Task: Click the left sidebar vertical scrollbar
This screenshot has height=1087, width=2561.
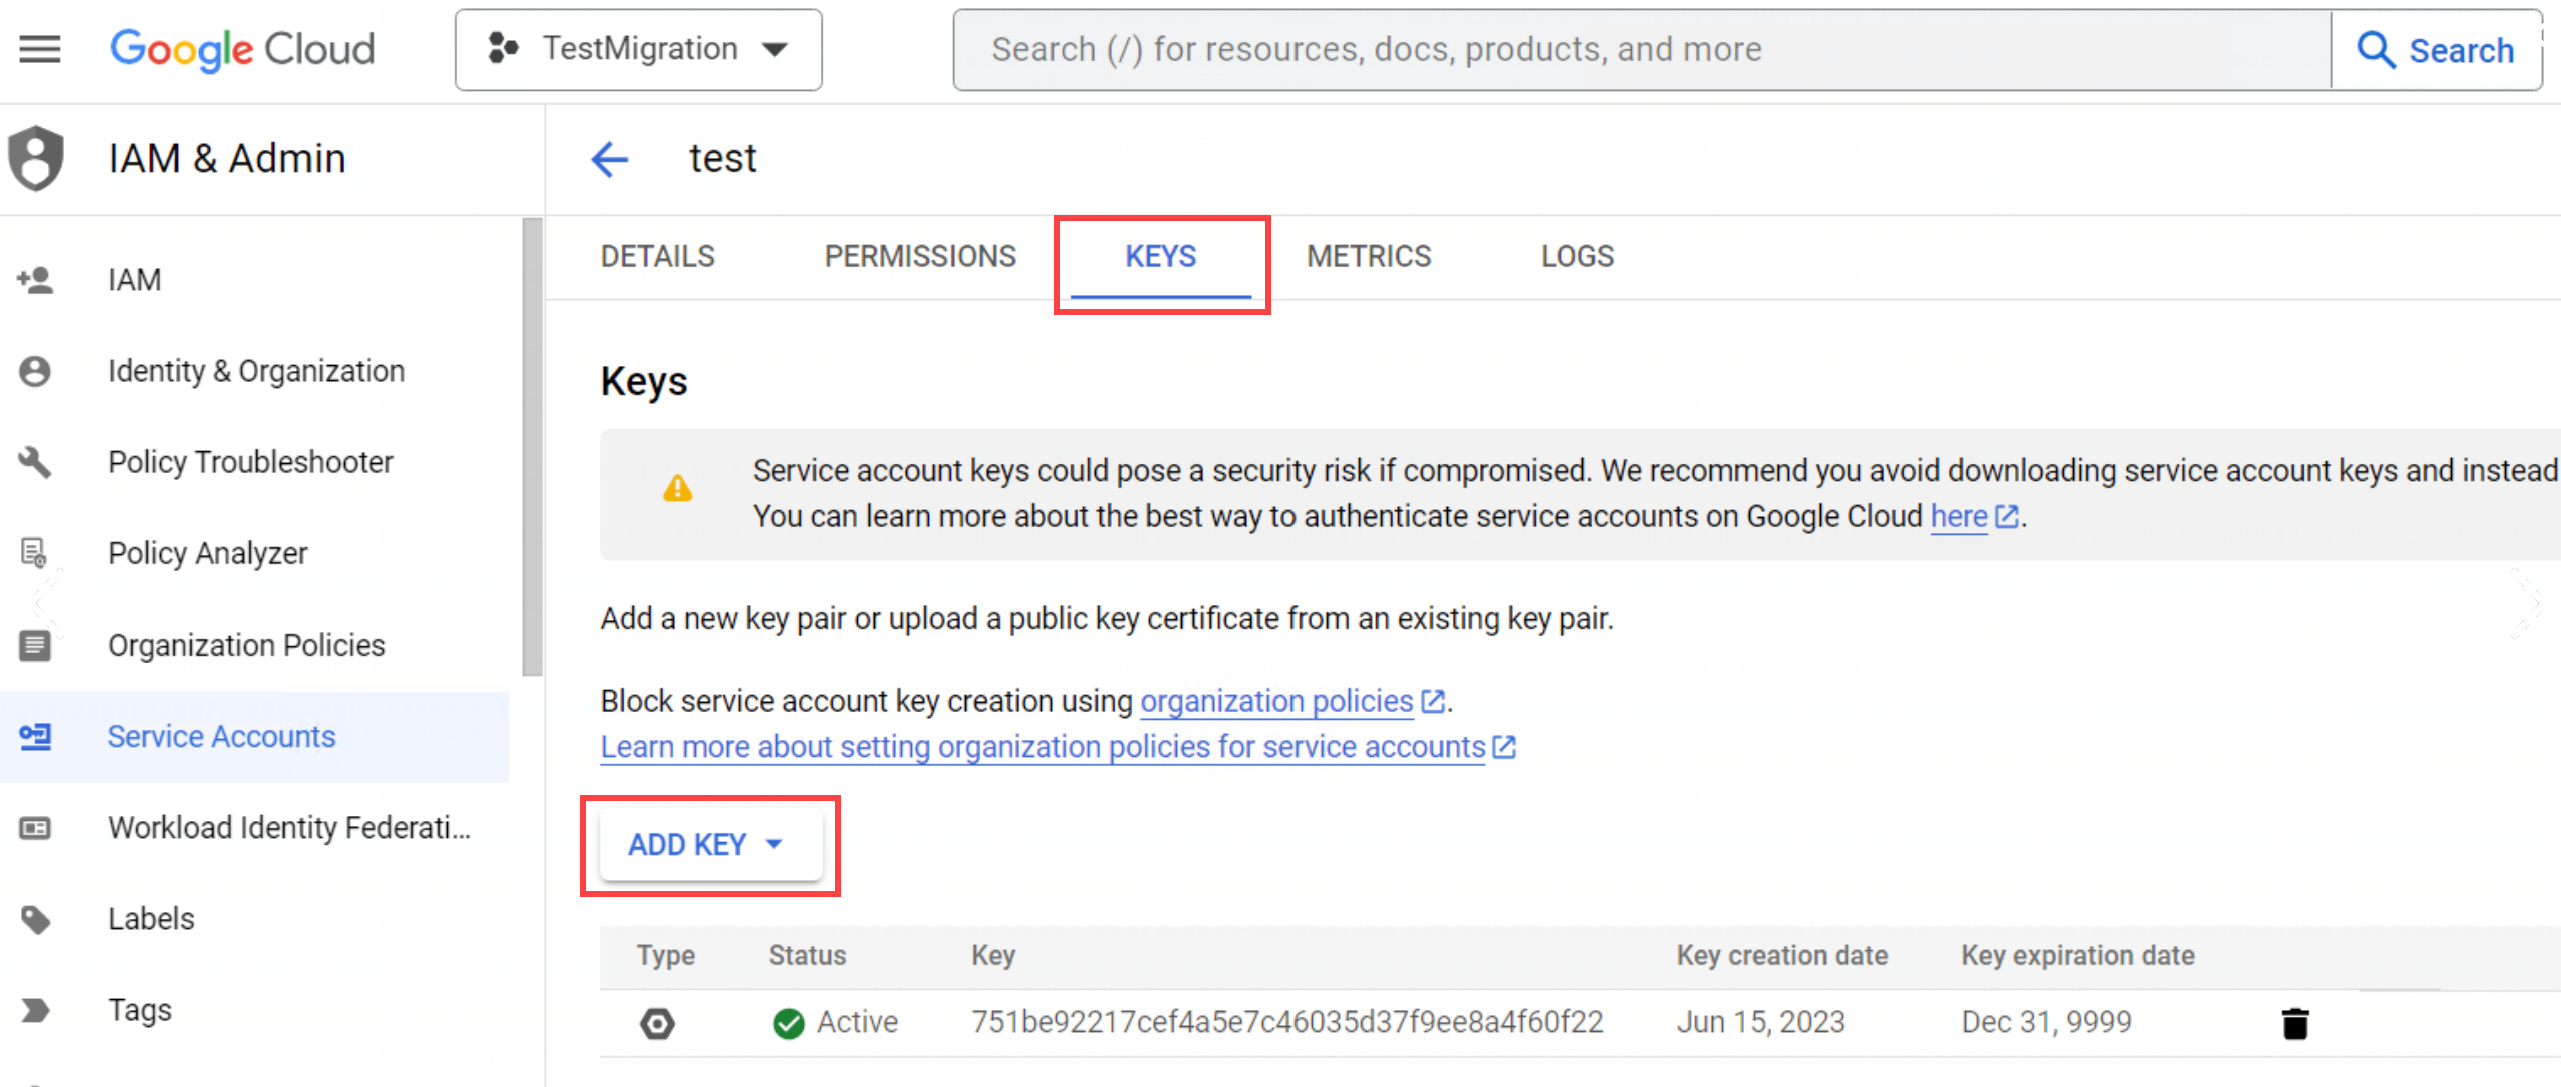Action: 532,446
